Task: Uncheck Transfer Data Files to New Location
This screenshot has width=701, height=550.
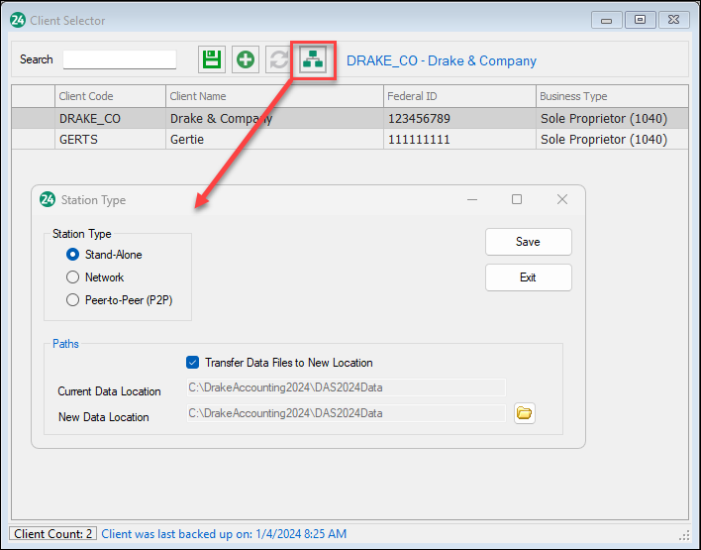Action: click(193, 362)
